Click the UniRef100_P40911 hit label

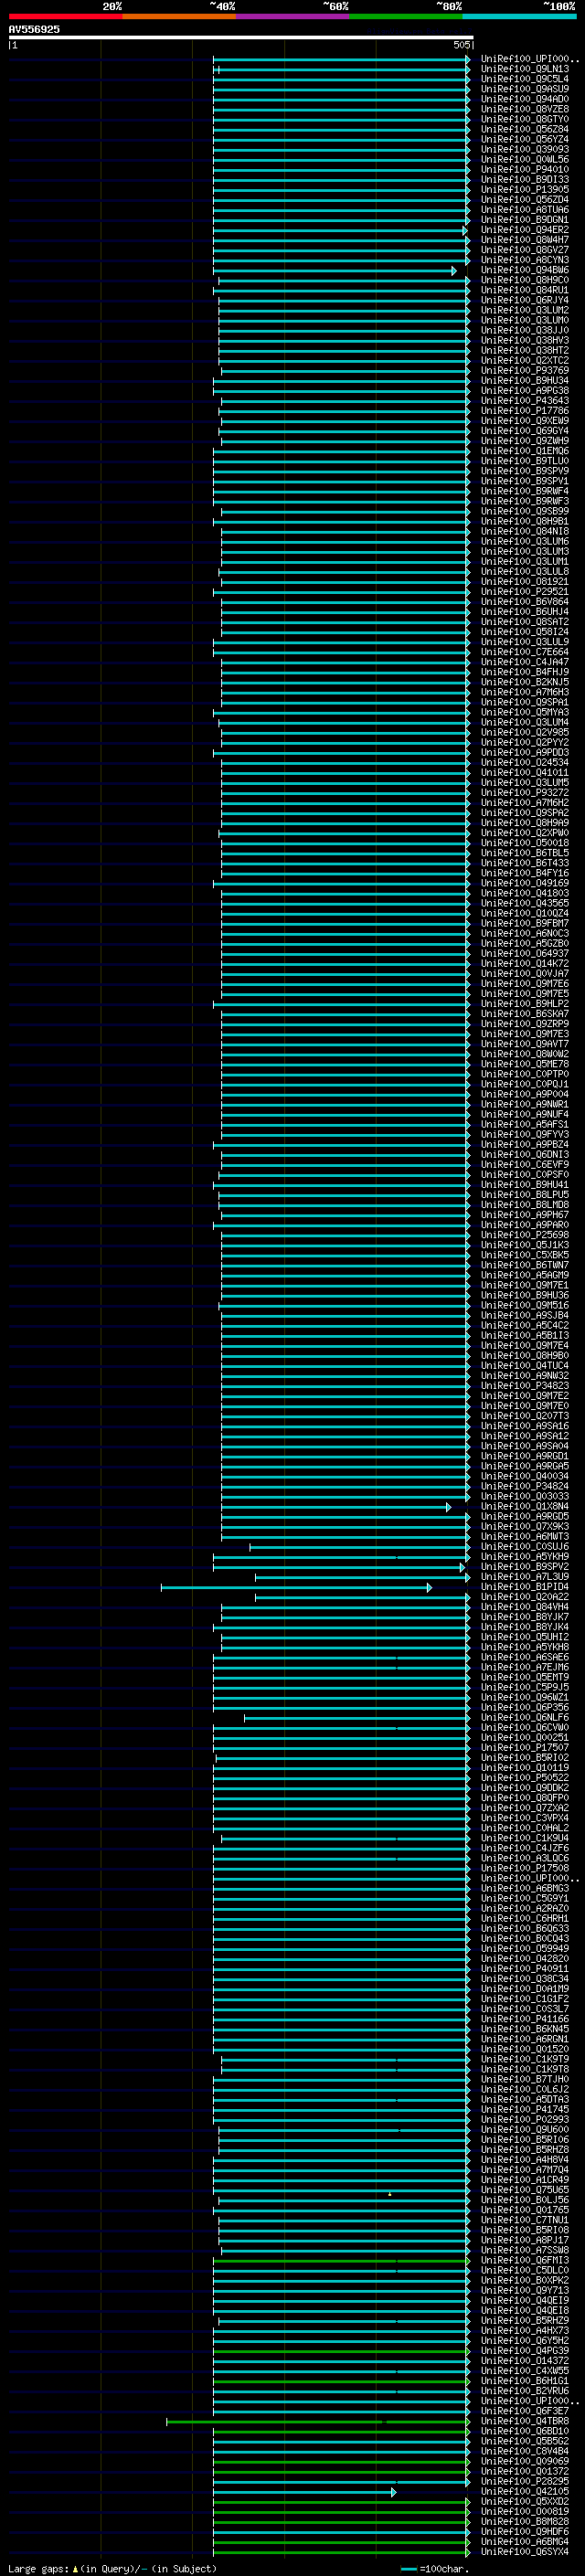(524, 1968)
